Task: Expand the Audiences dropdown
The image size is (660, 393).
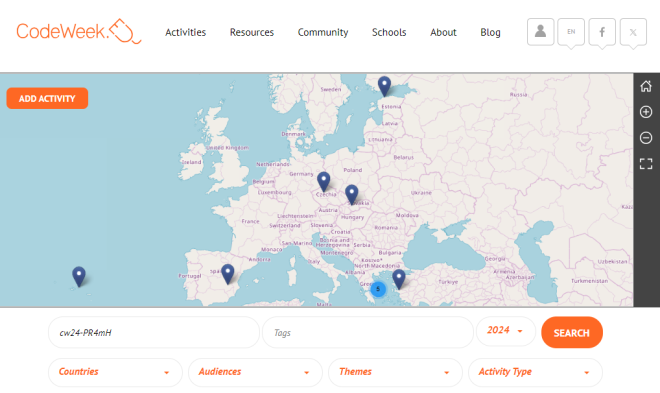Action: point(255,372)
